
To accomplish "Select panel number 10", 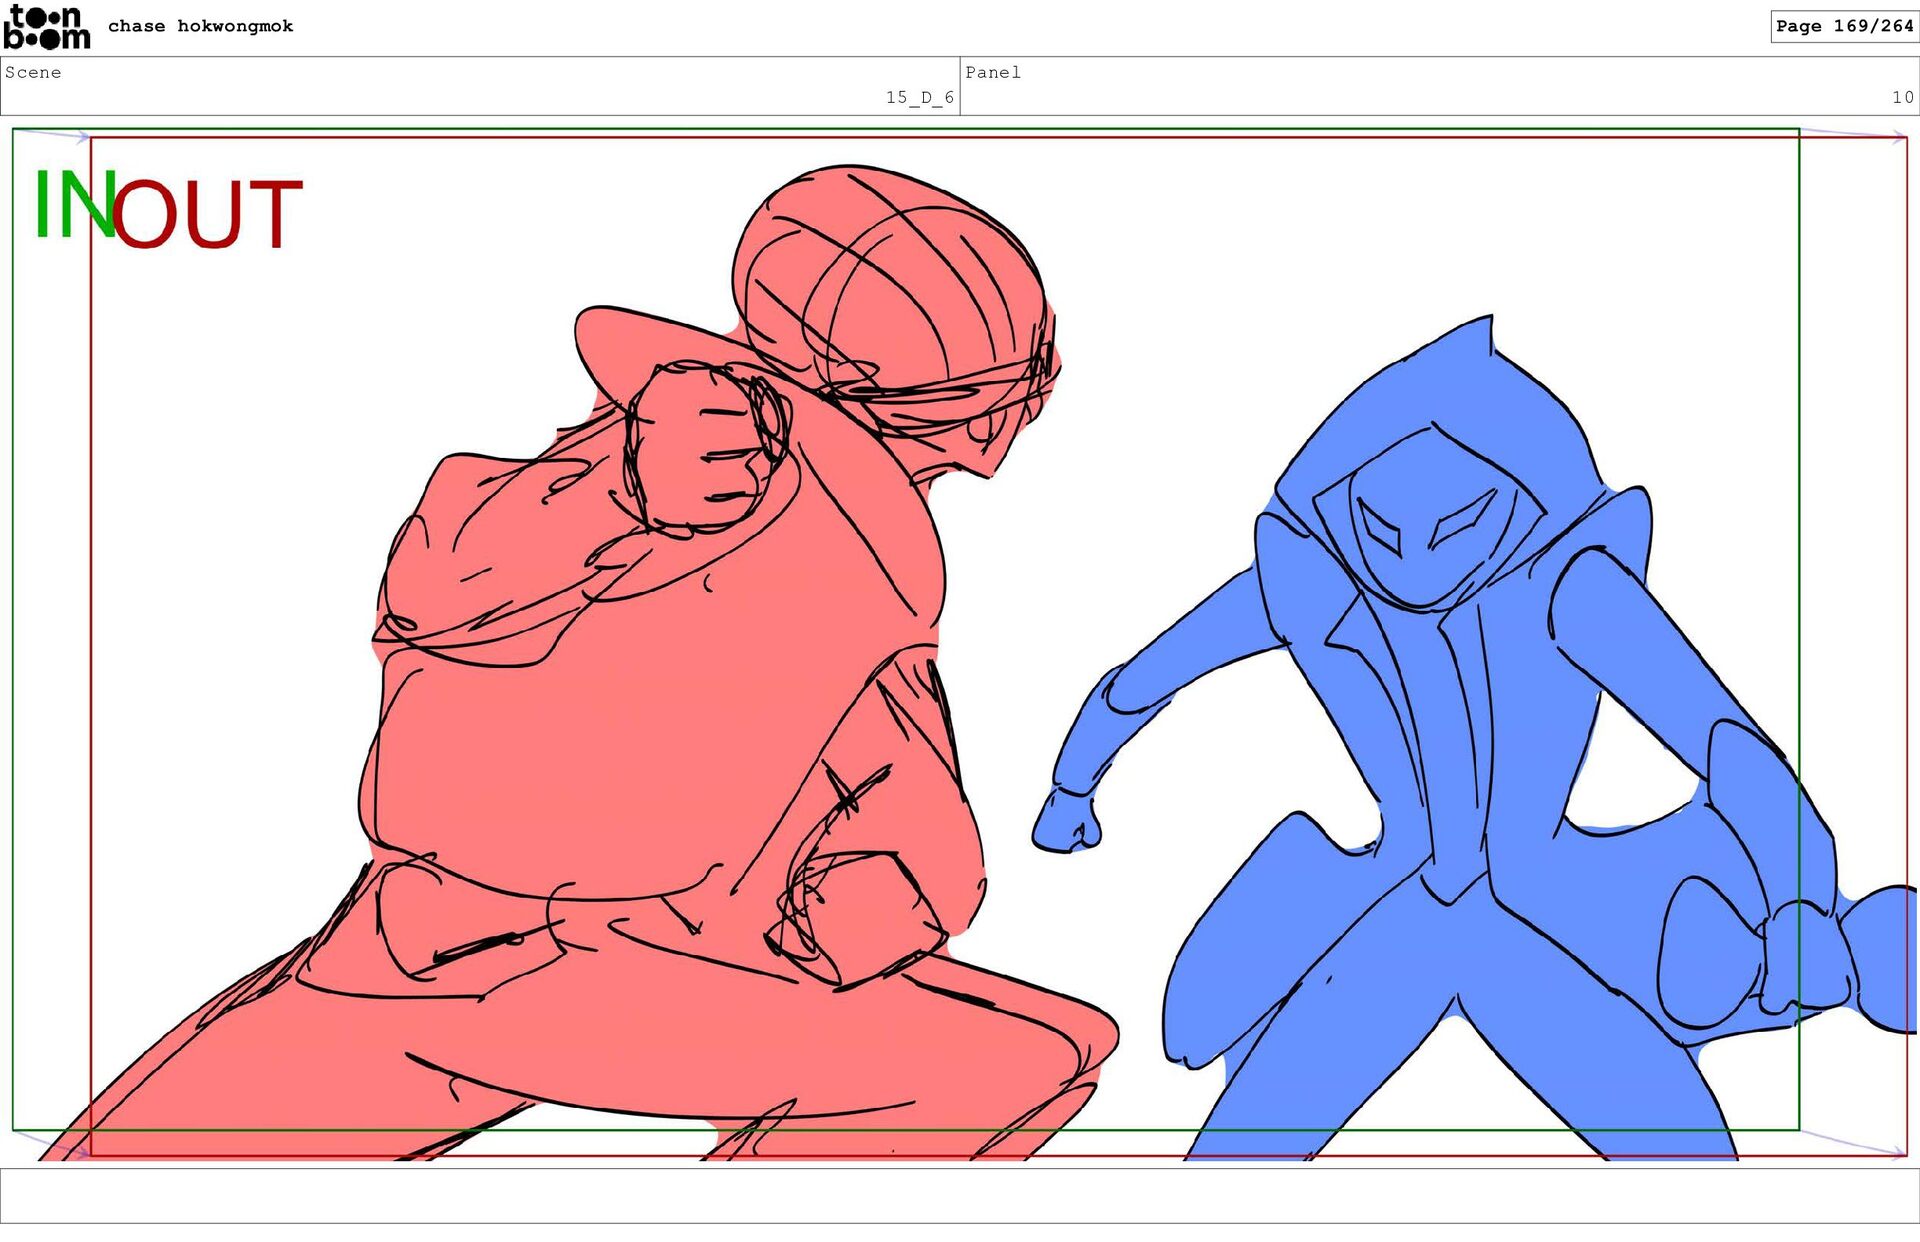I will (1902, 97).
